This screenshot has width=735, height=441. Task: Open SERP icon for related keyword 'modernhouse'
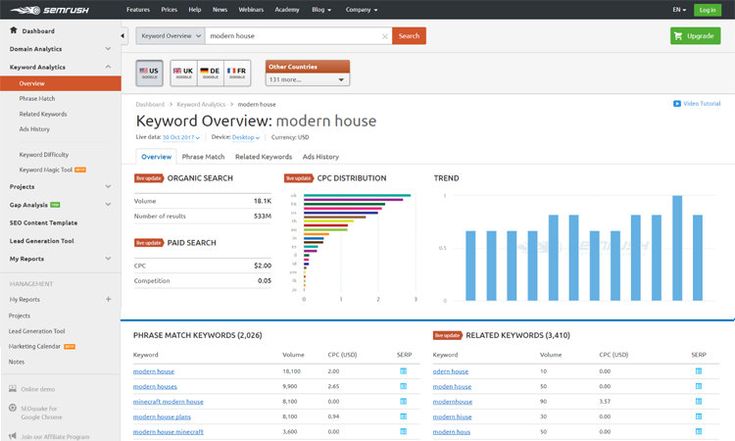(697, 401)
